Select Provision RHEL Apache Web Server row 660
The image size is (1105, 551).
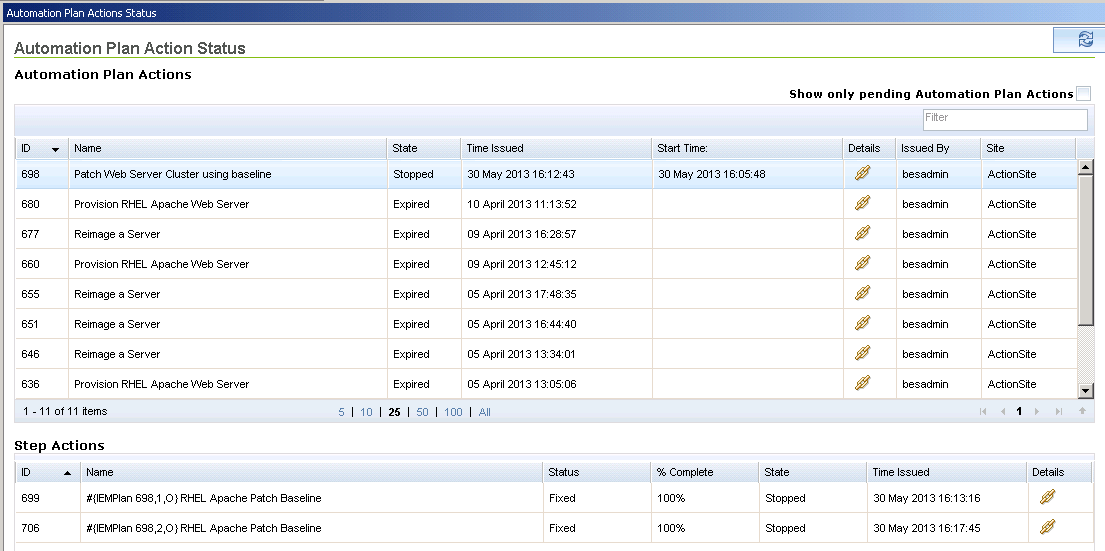click(546, 264)
